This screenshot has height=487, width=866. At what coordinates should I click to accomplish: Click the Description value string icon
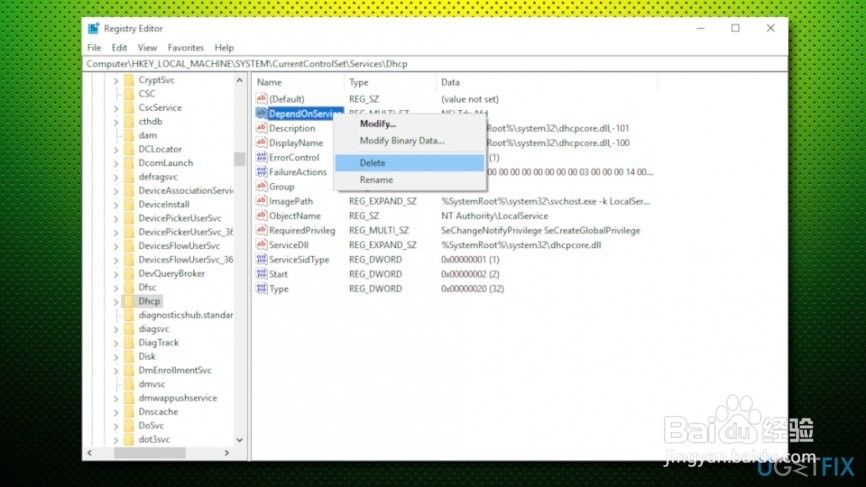tap(262, 128)
